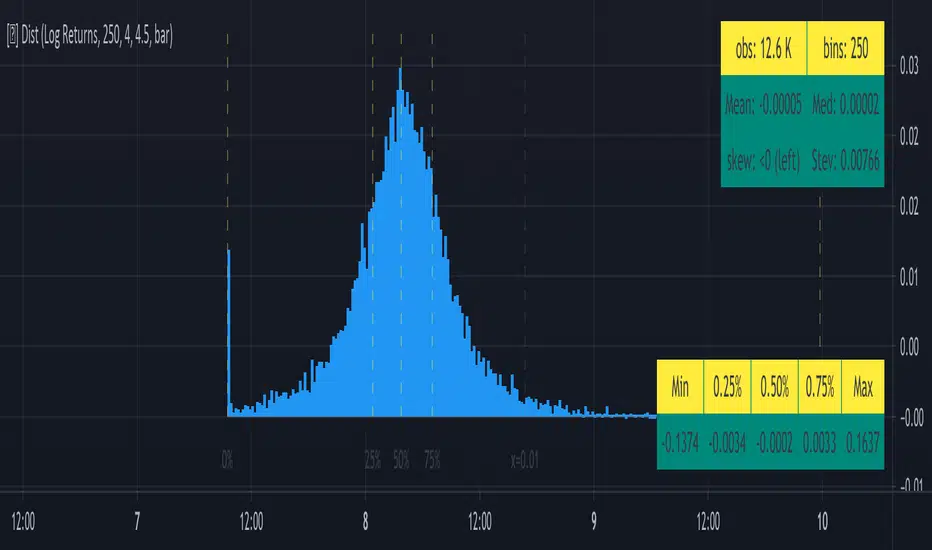Click the 'x=0.01' marker label
Image resolution: width=932 pixels, height=550 pixels.
pyautogui.click(x=525, y=460)
